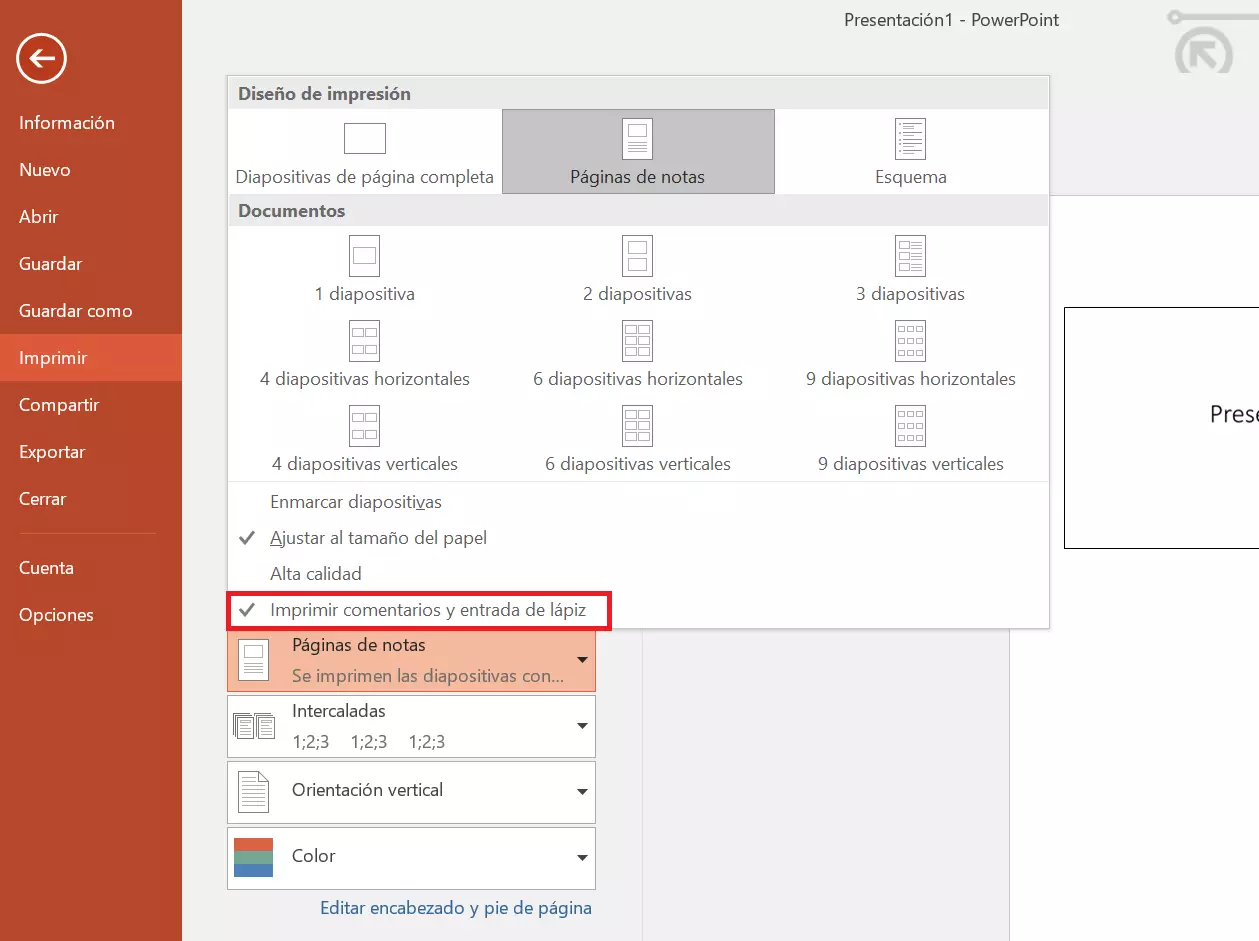
Task: Go to Exportar section
Action: point(91,452)
